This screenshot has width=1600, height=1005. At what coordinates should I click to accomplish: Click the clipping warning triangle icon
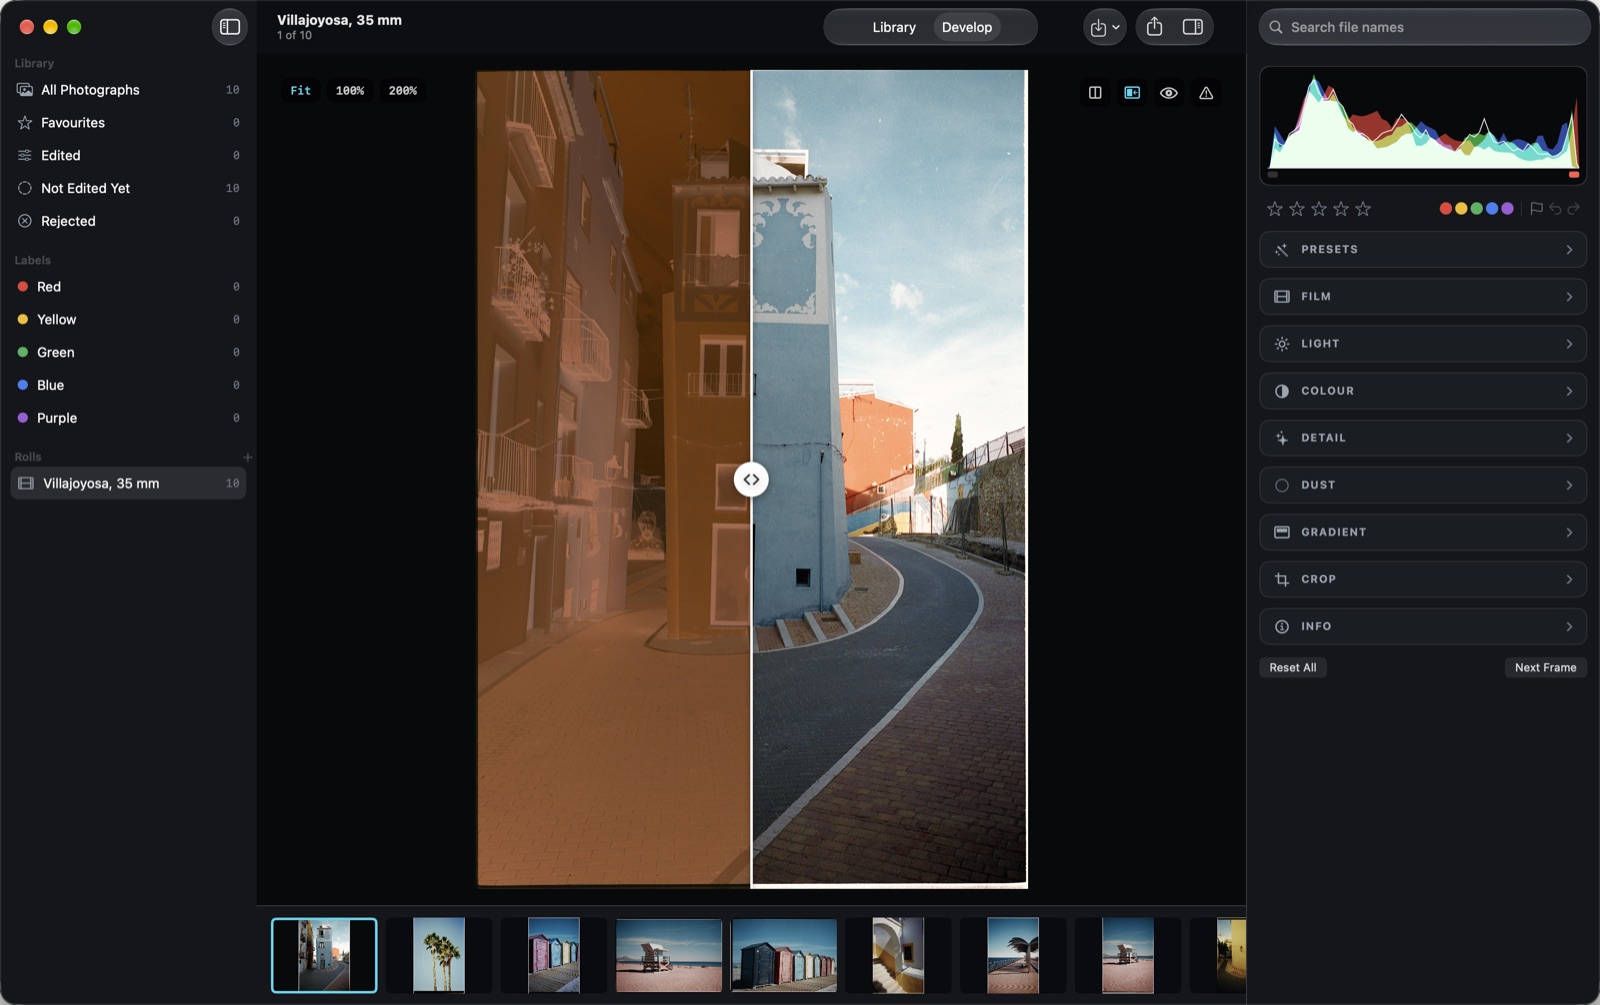click(x=1206, y=93)
